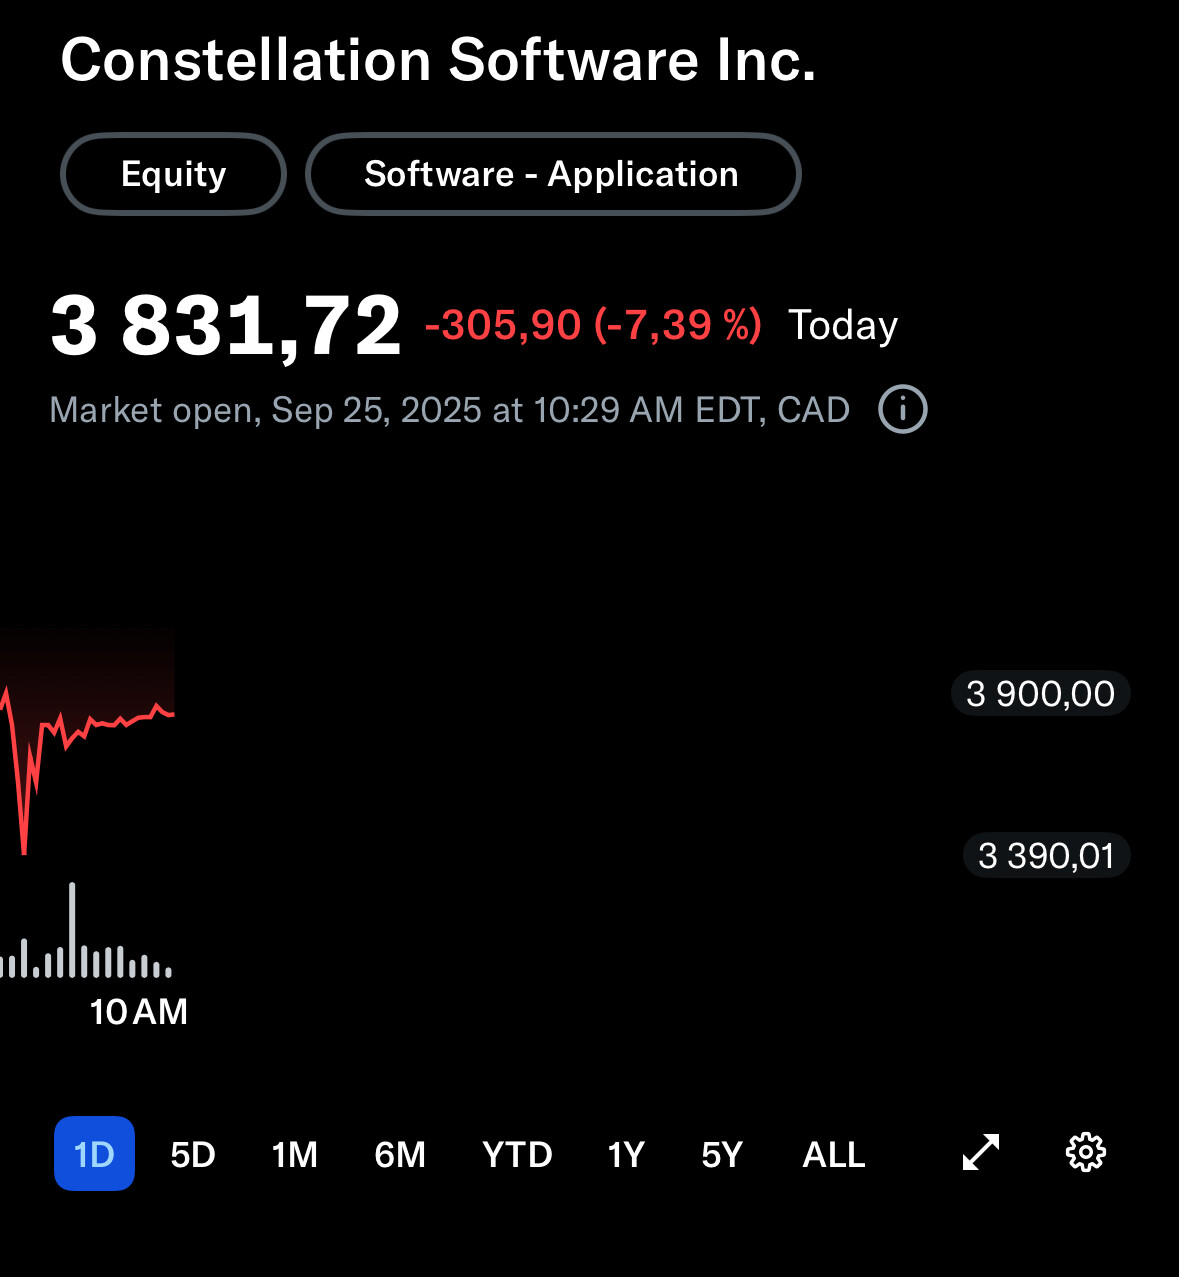Tap the Equity tag
Screen dimensions: 1179x1277
click(174, 174)
